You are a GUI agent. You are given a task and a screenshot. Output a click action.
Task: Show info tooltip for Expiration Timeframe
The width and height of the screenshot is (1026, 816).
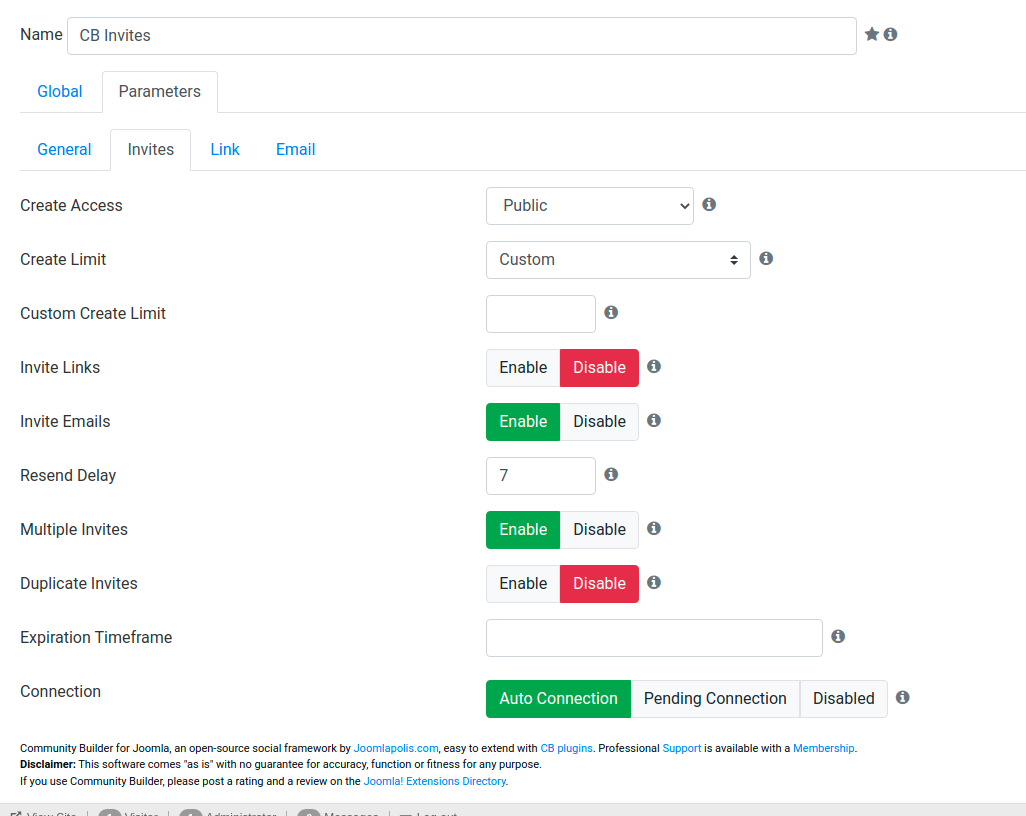click(838, 637)
